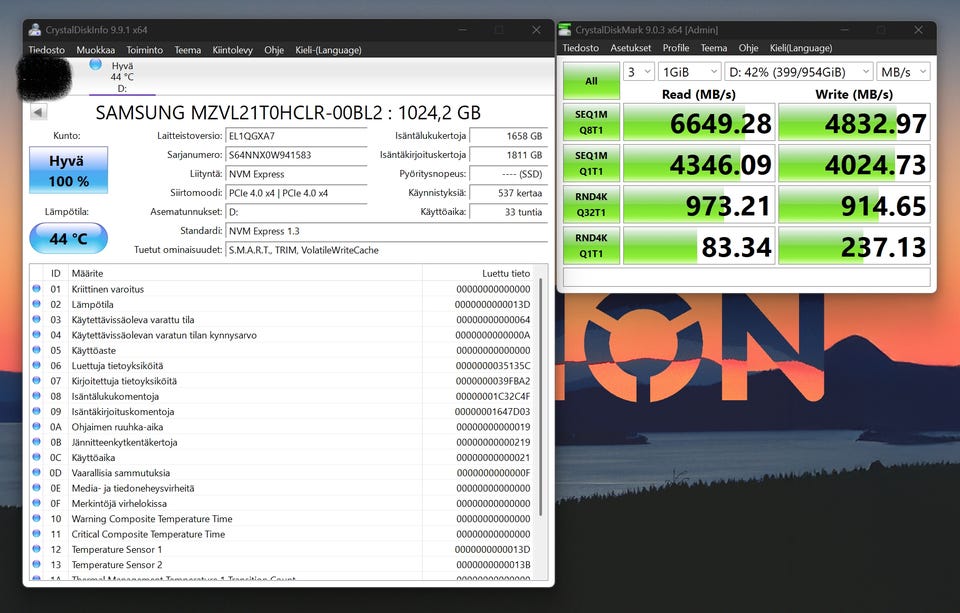Run the RND4K Q32T1 benchmark

tap(591, 205)
